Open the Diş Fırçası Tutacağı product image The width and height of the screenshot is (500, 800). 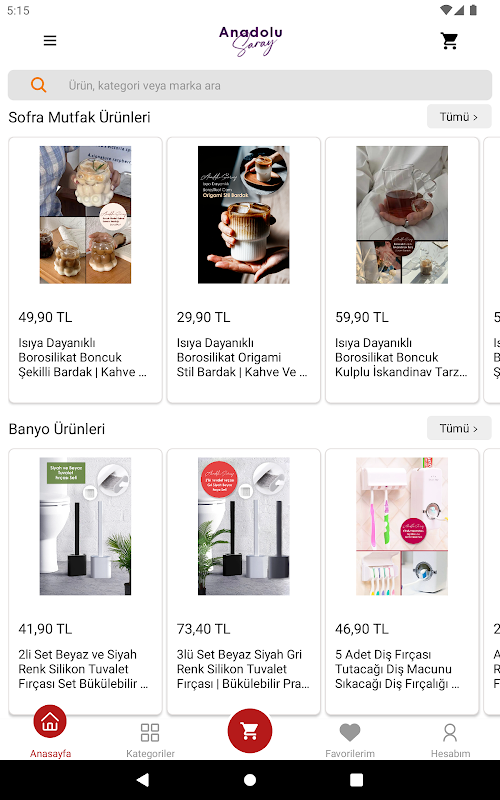402,526
